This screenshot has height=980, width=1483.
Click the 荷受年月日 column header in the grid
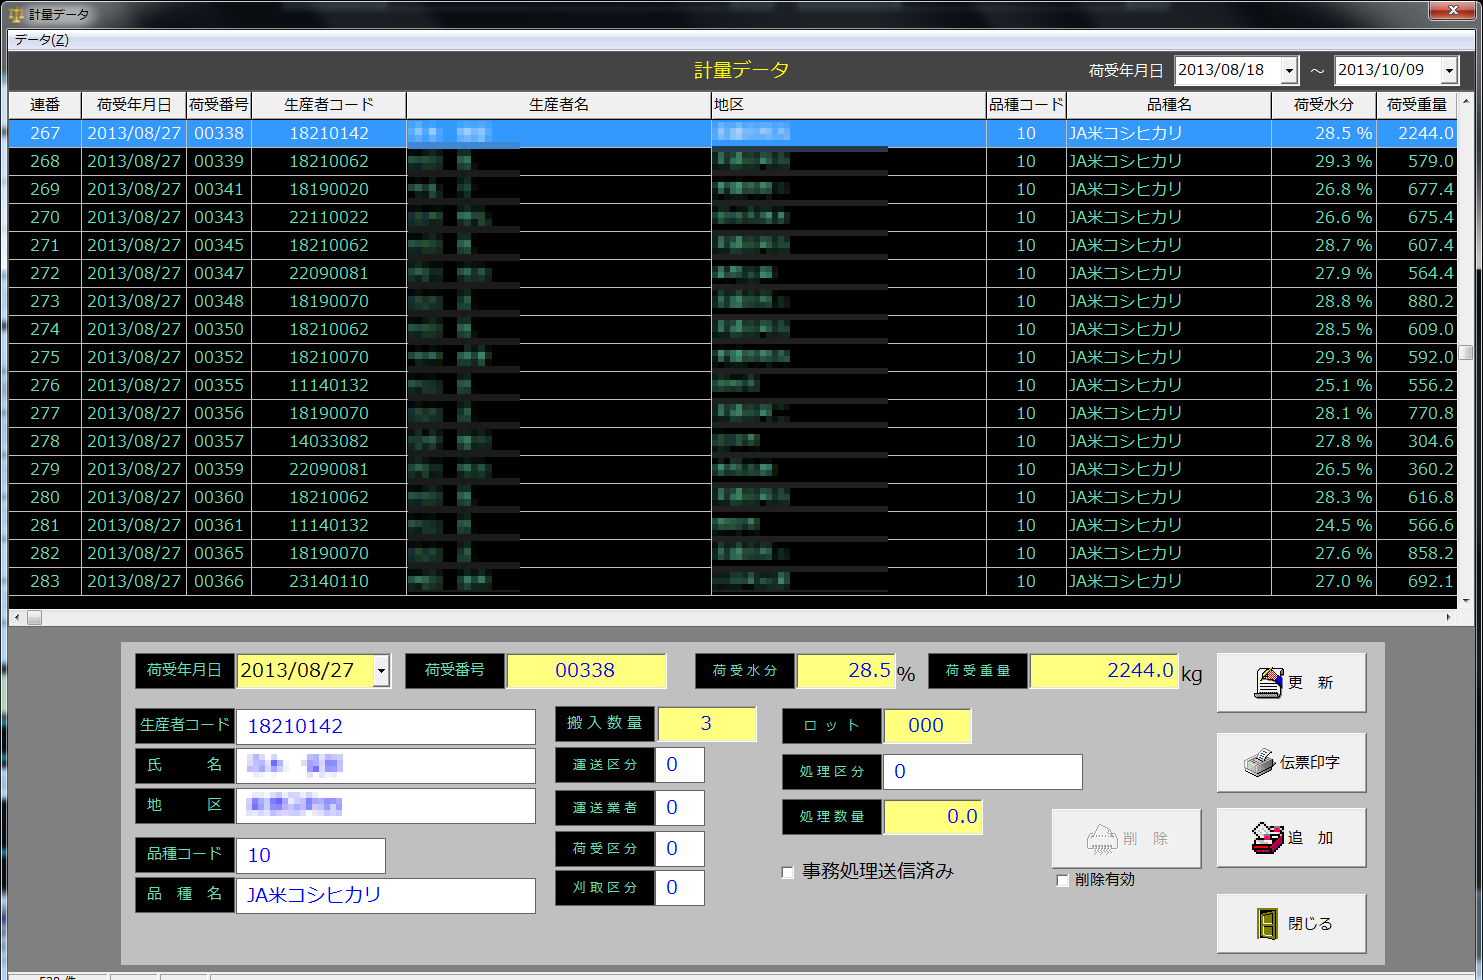point(134,105)
